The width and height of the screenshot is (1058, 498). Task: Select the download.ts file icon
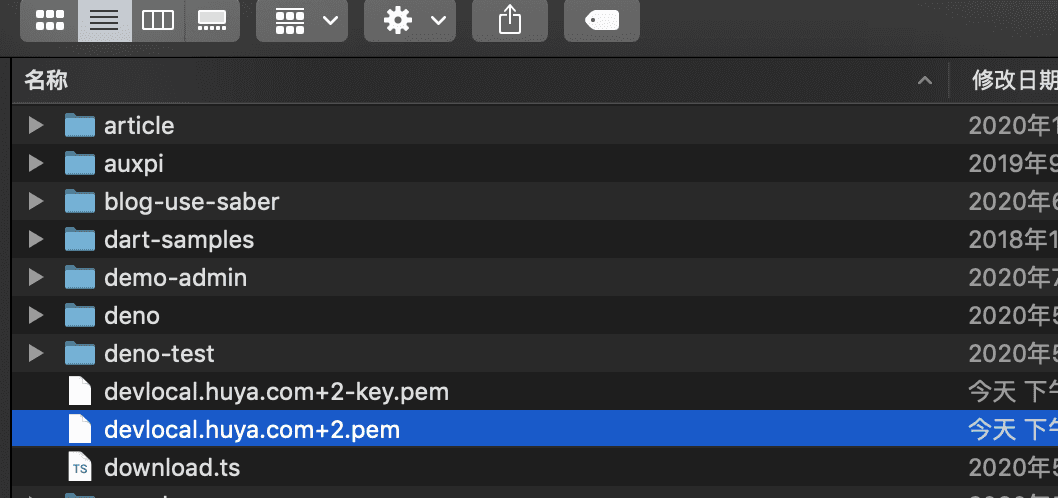click(x=80, y=468)
